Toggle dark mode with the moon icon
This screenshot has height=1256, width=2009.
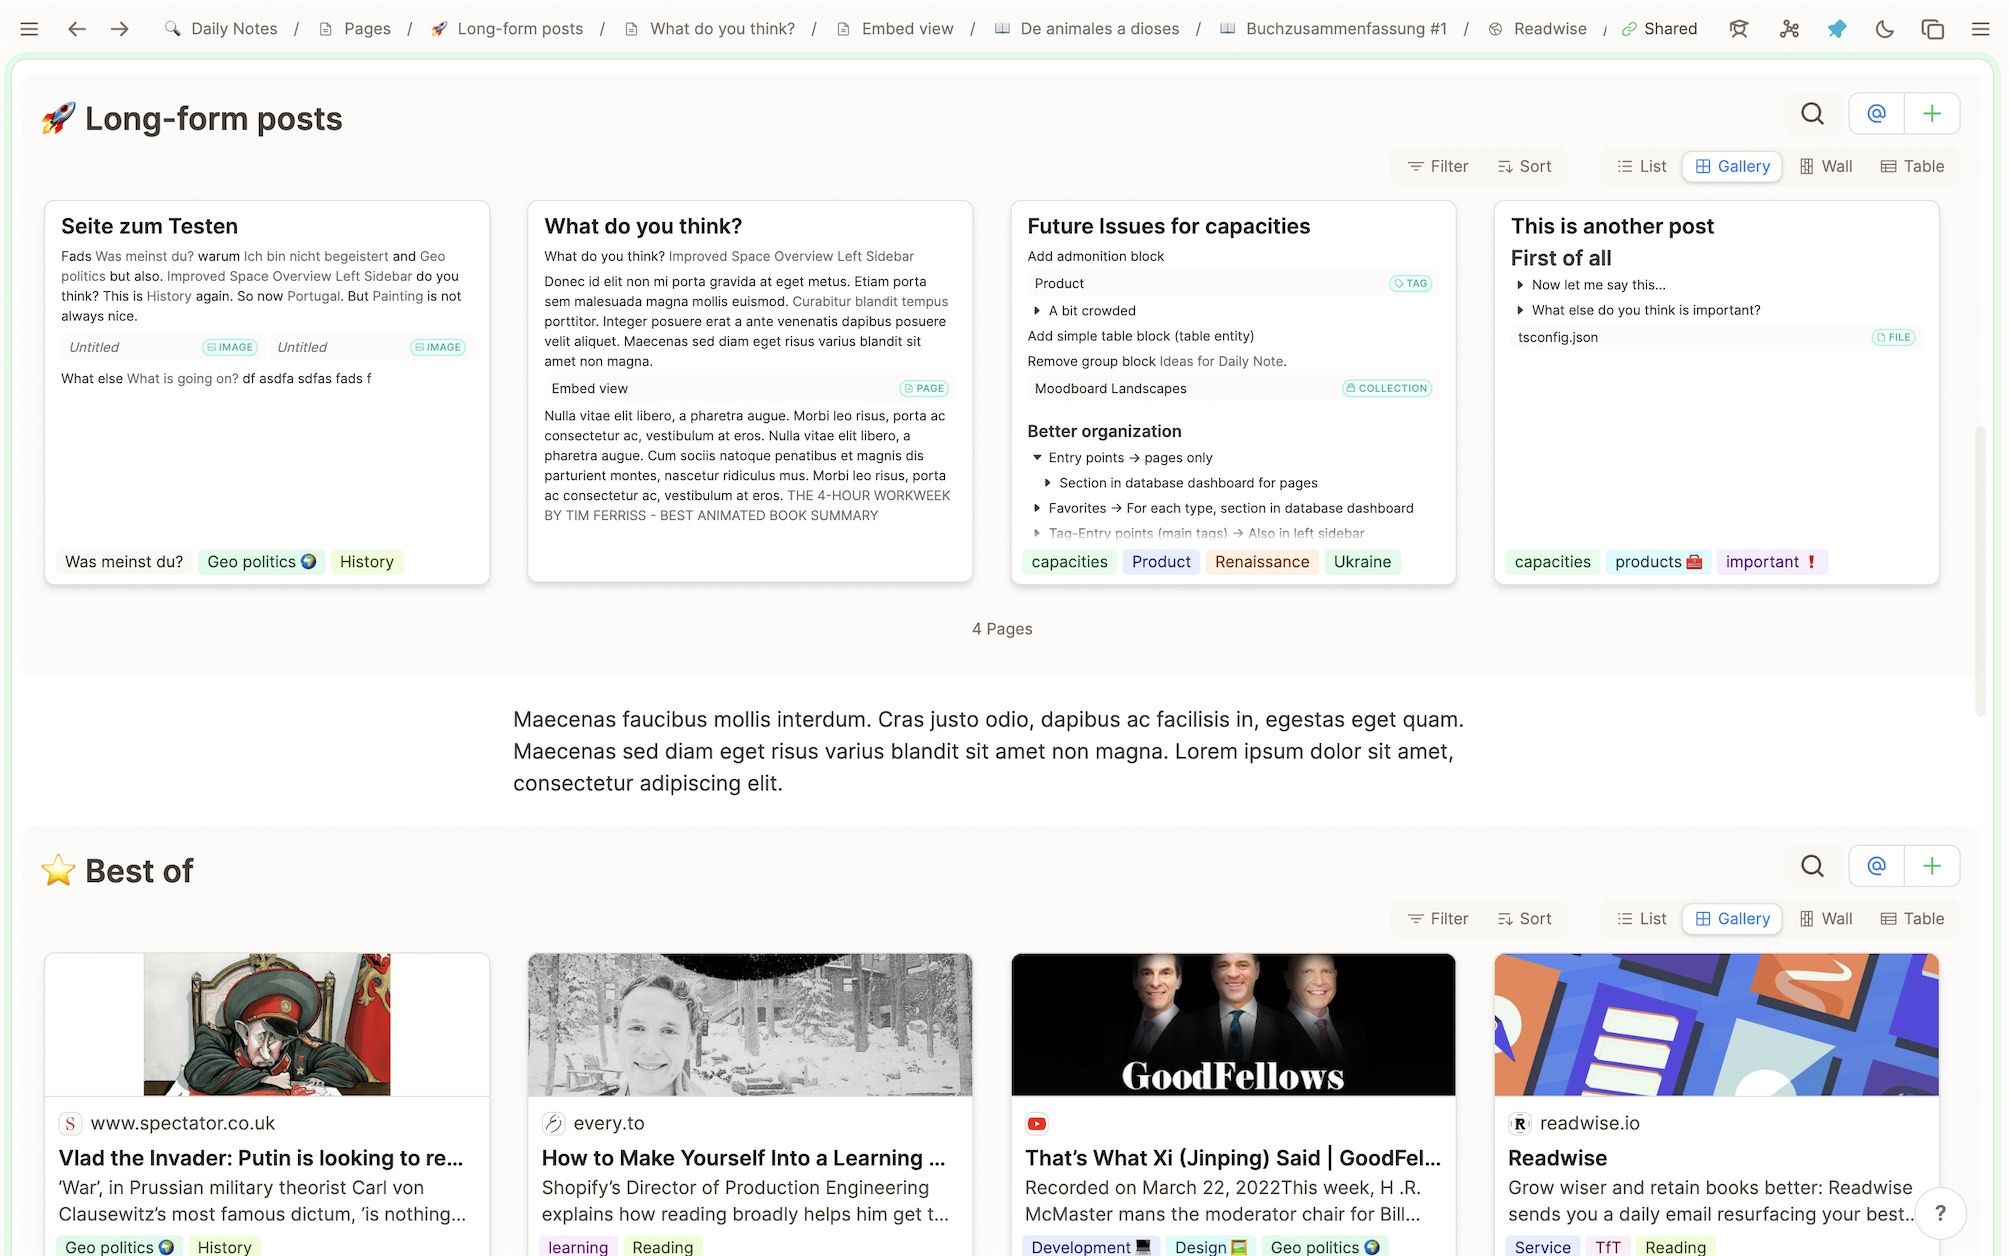[x=1884, y=29]
